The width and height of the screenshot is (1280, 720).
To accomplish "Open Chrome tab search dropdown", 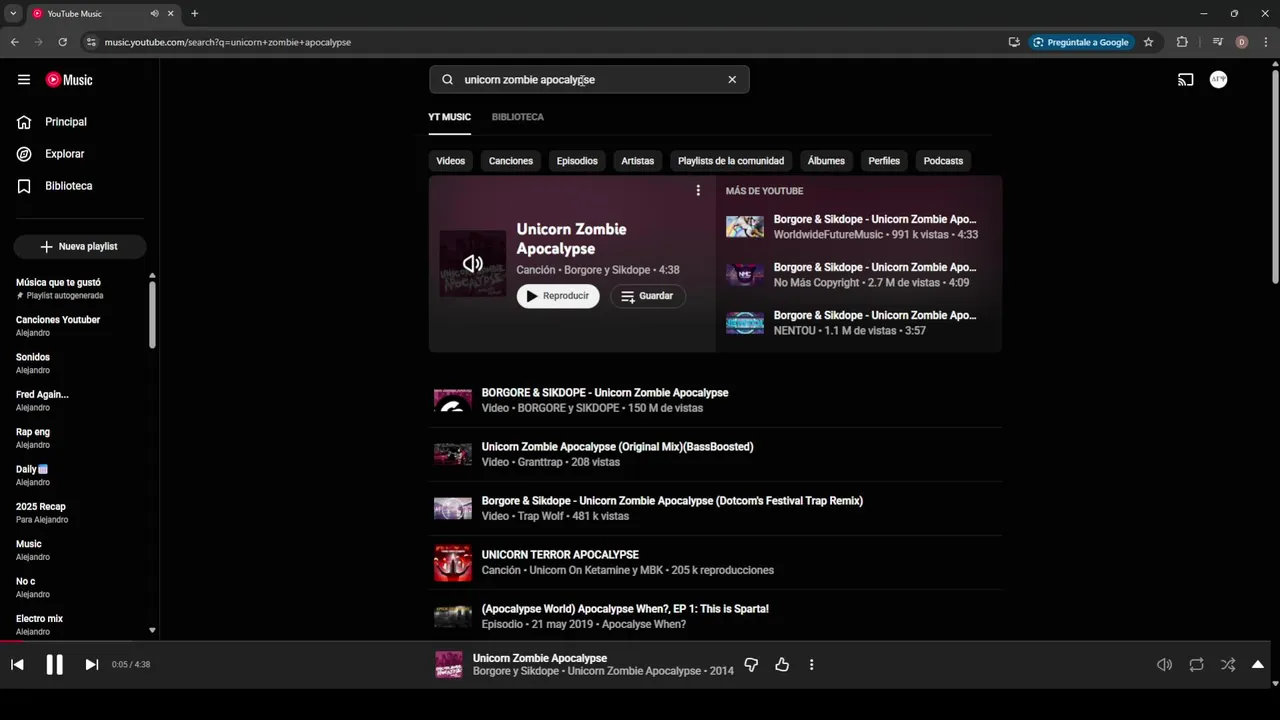I will coord(13,14).
